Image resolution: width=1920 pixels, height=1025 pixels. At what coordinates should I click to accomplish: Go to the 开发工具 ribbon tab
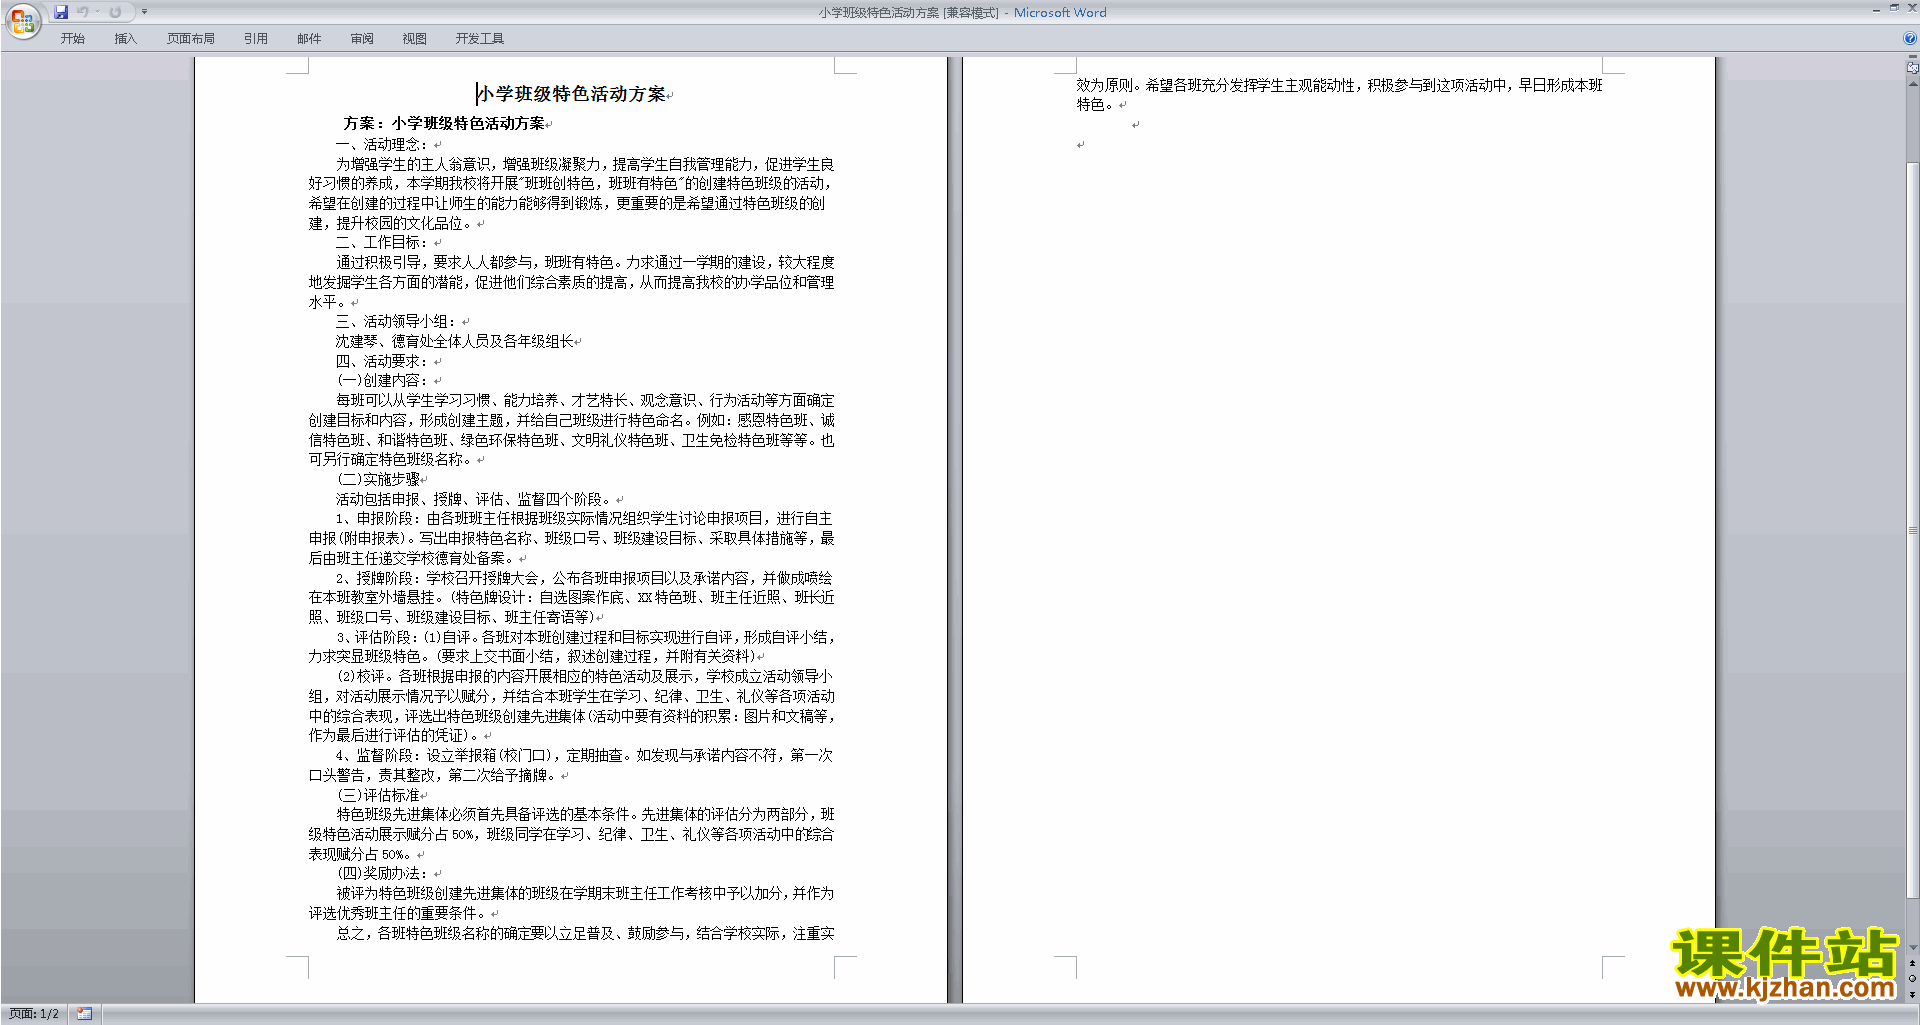point(480,39)
